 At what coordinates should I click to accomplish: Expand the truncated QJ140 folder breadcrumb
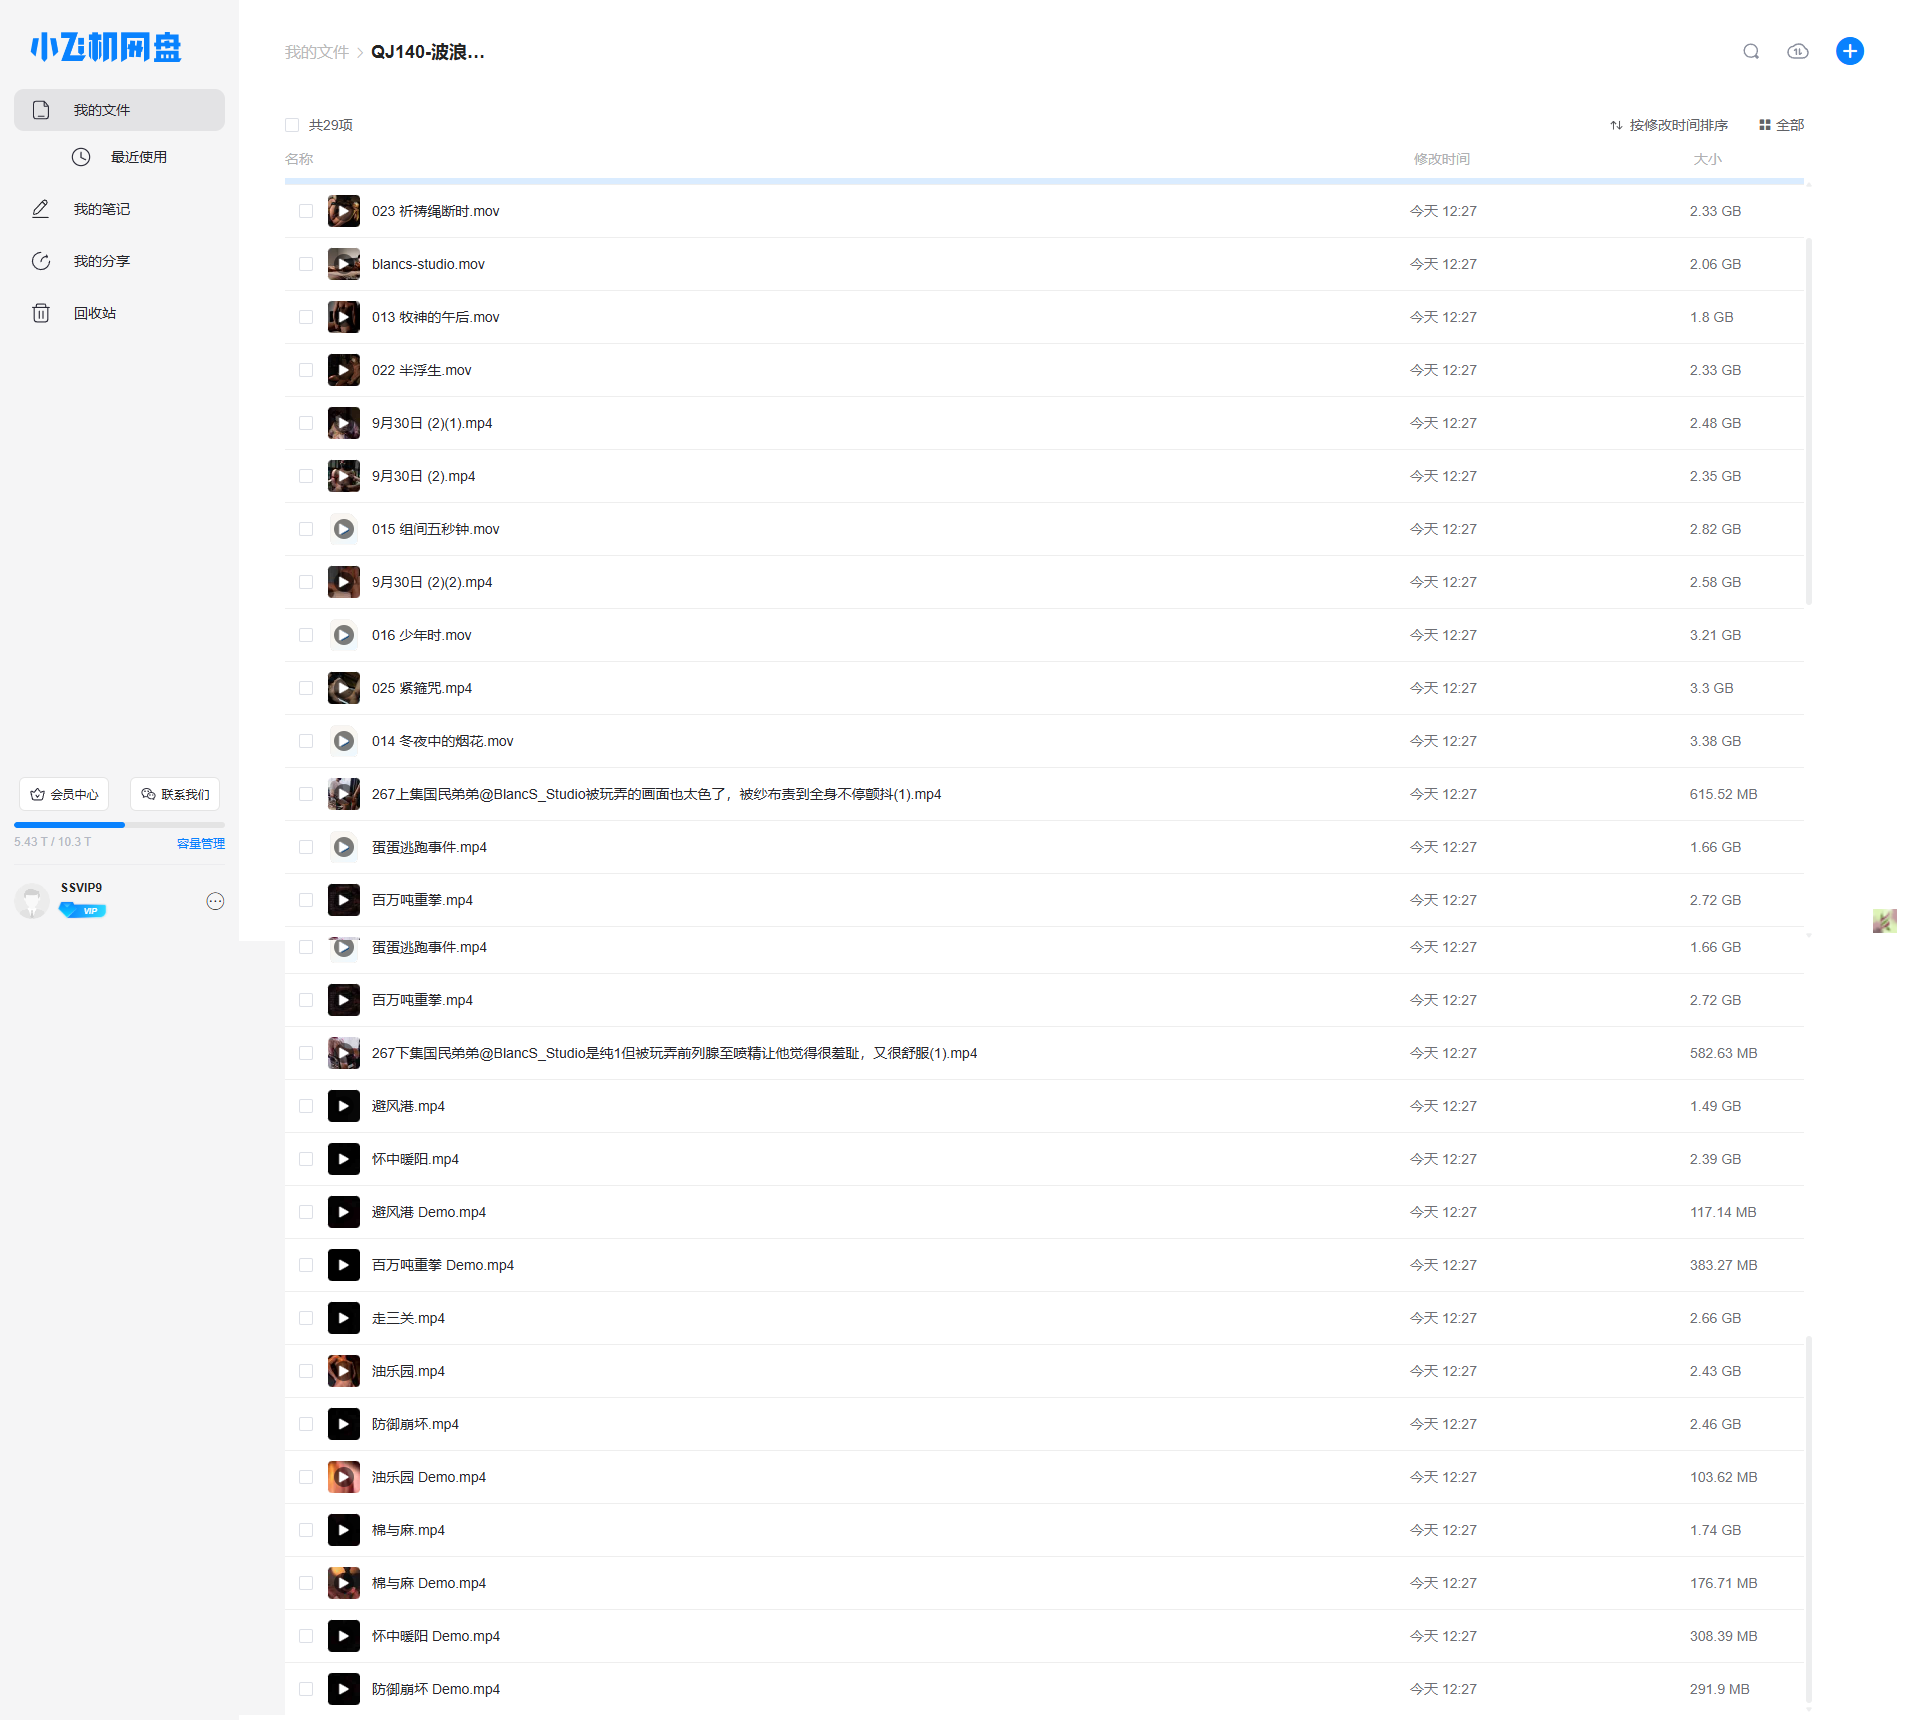pyautogui.click(x=427, y=52)
